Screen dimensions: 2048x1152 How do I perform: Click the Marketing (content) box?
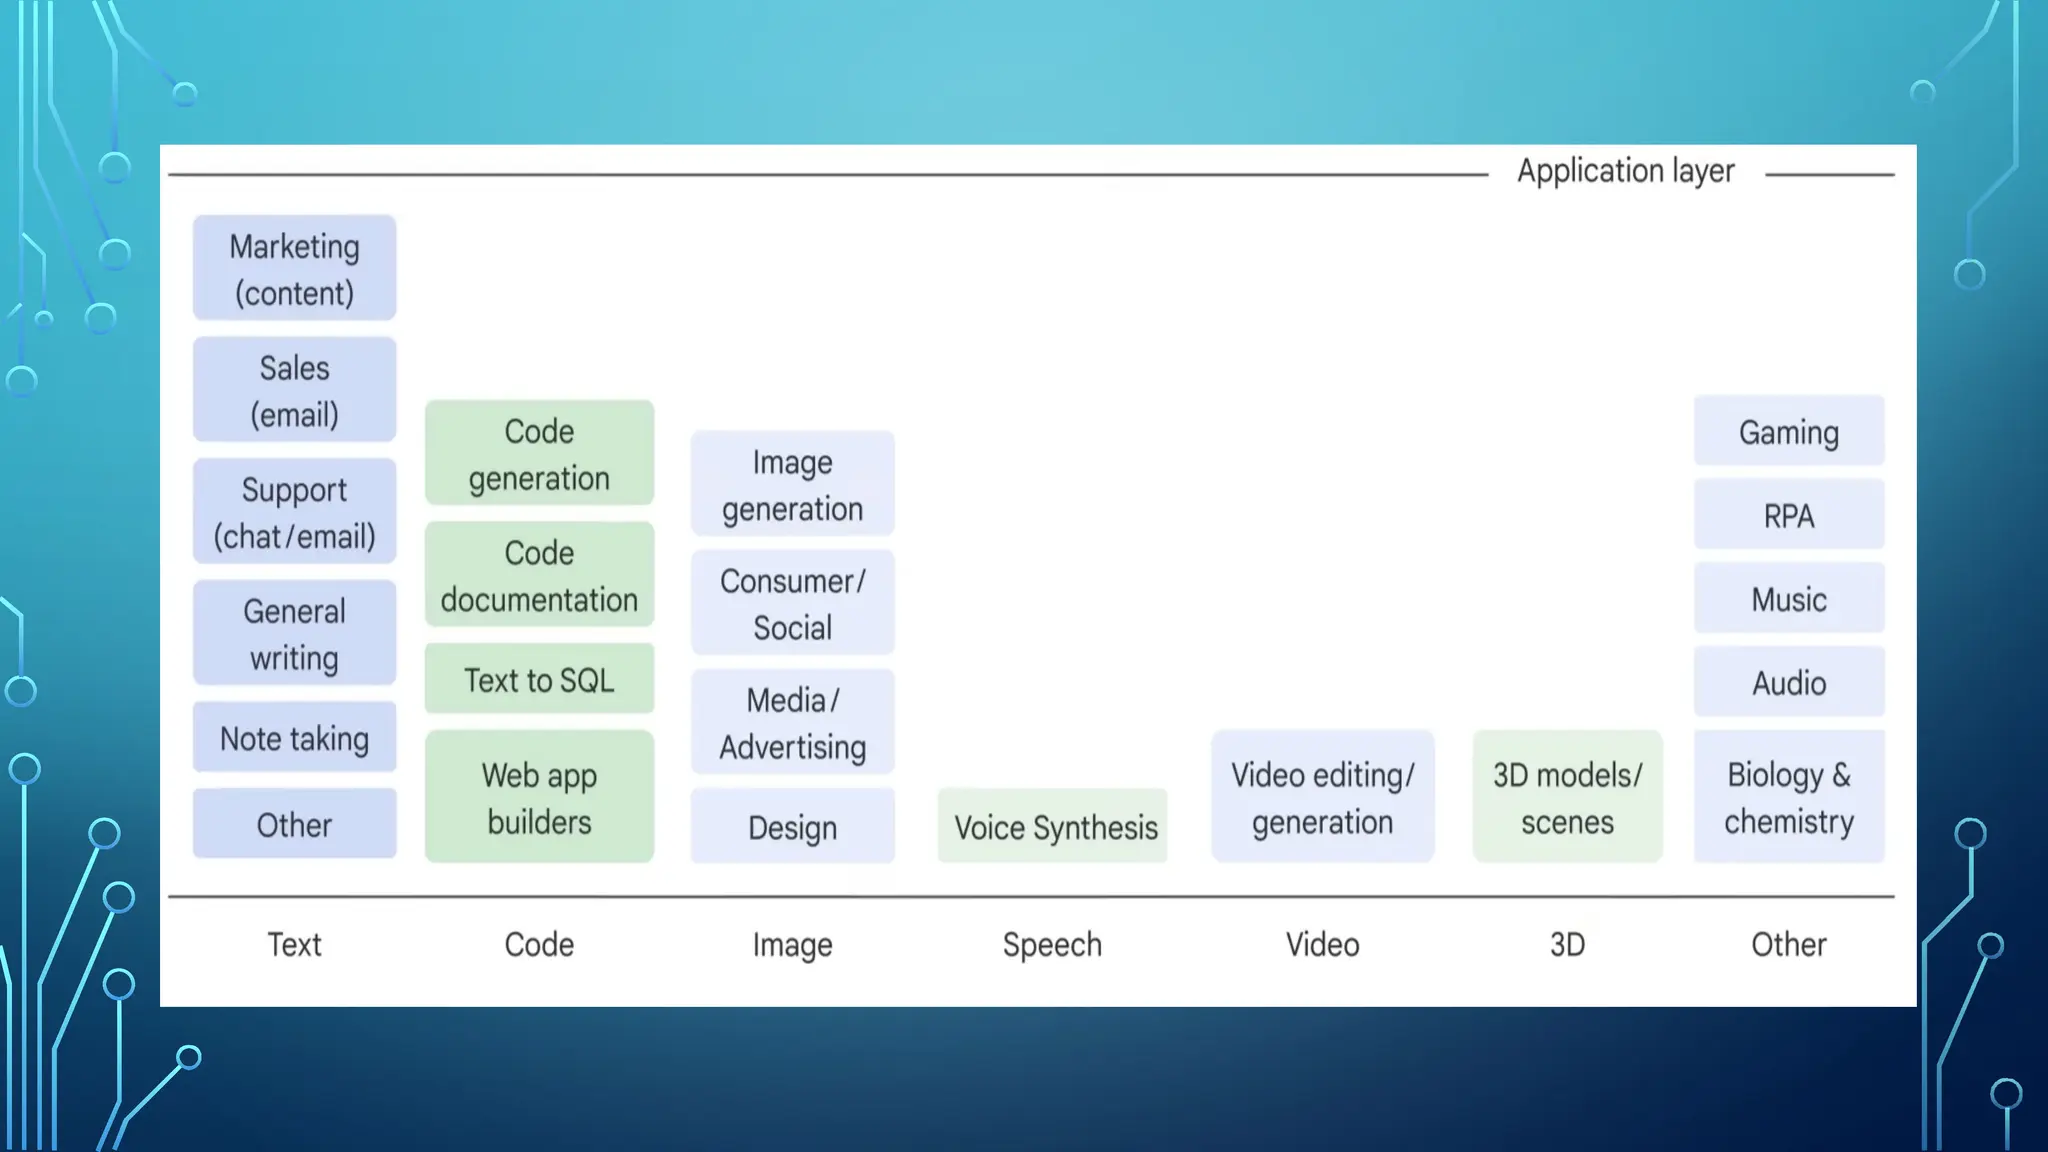point(294,269)
